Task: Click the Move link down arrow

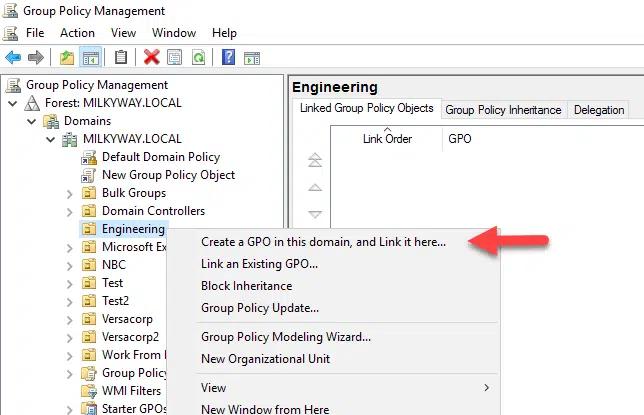Action: click(315, 214)
